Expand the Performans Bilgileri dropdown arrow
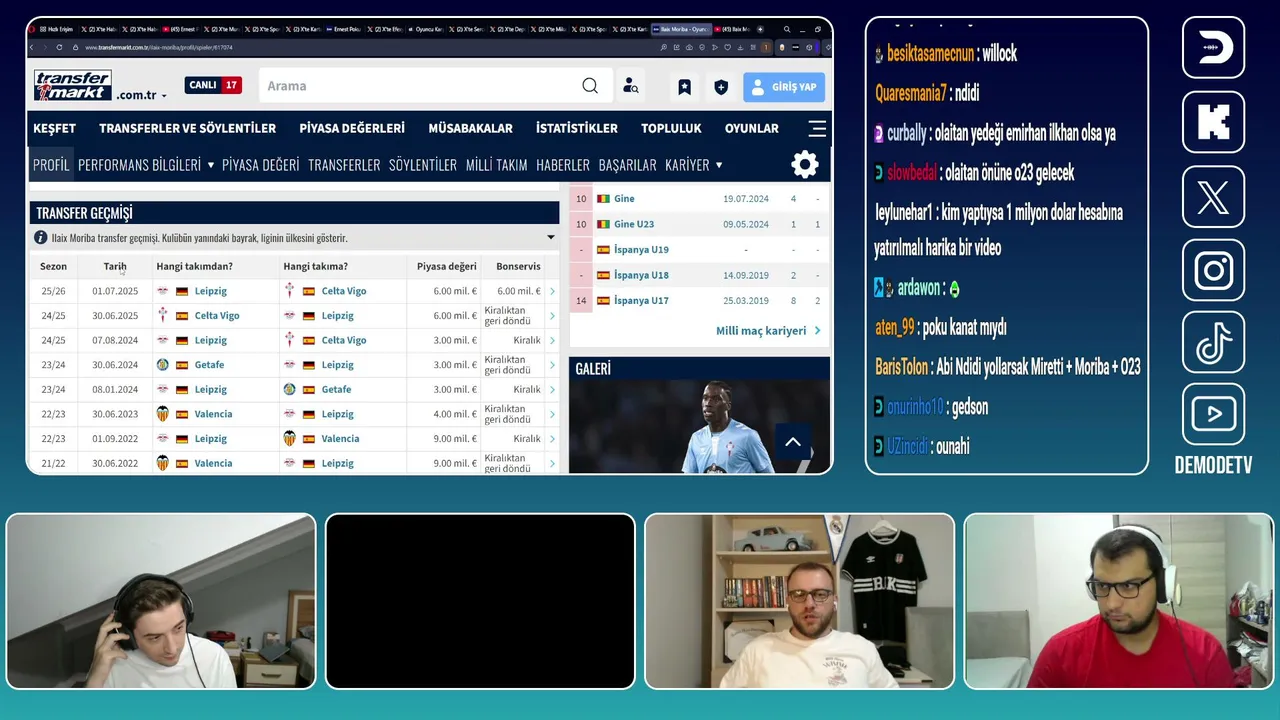This screenshot has width=1280, height=720. [210, 165]
